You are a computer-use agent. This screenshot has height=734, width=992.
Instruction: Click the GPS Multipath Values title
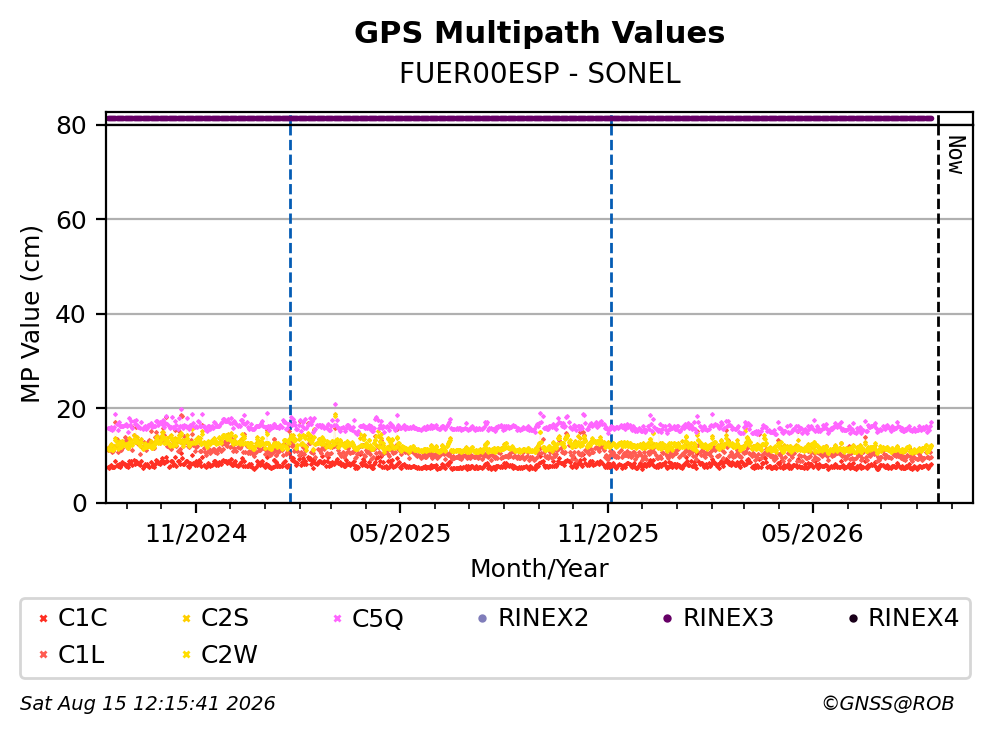click(x=539, y=33)
